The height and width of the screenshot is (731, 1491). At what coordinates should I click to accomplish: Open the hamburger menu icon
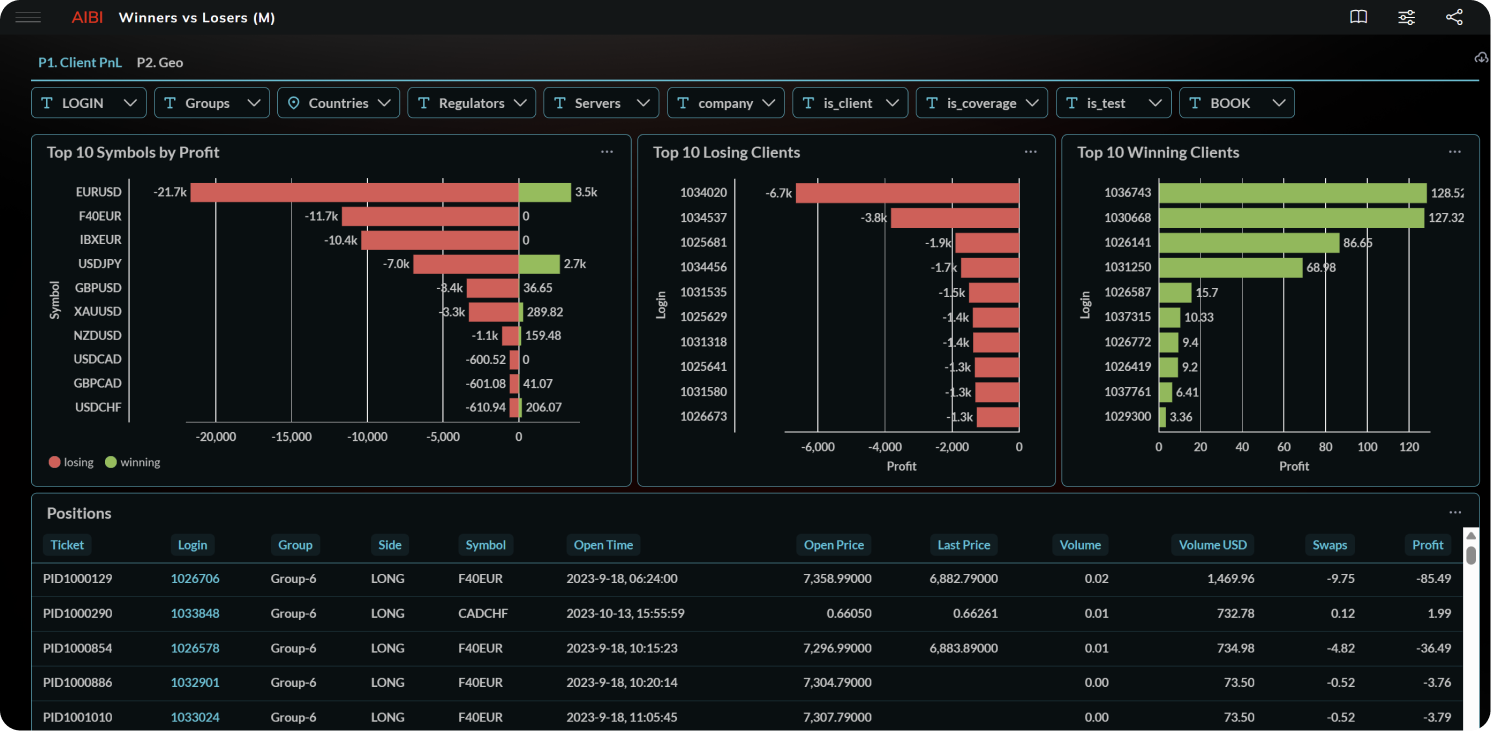coord(29,17)
